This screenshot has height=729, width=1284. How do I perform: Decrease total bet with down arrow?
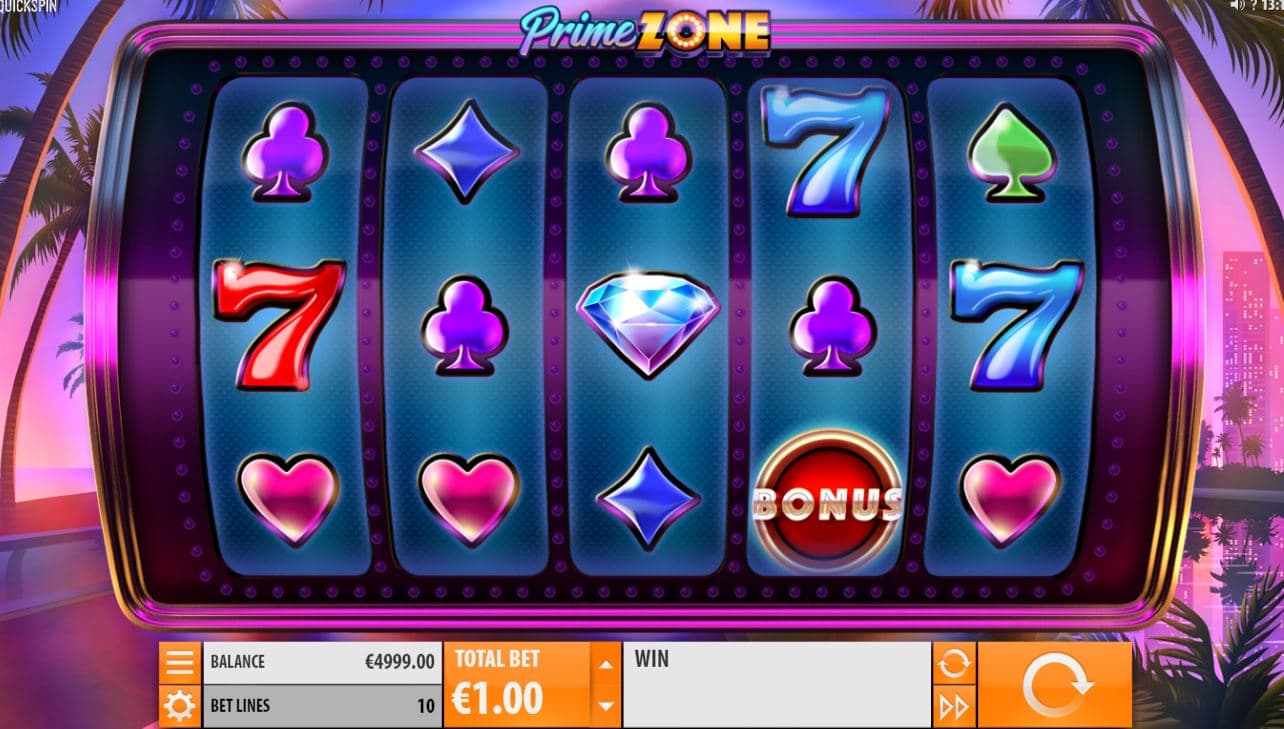pyautogui.click(x=605, y=706)
